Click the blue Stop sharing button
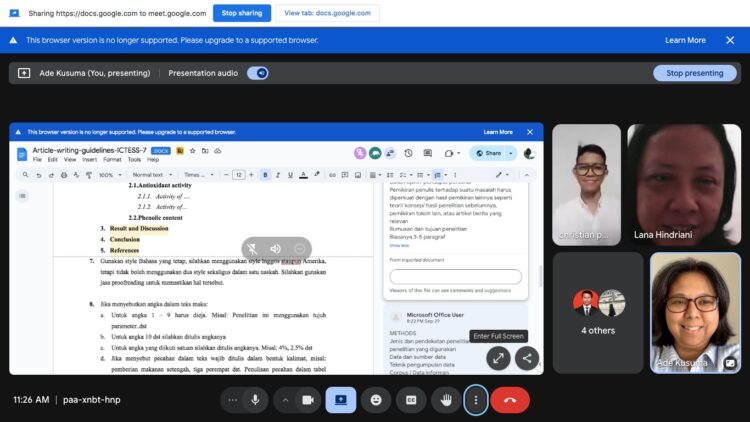This screenshot has width=750, height=422. click(242, 13)
